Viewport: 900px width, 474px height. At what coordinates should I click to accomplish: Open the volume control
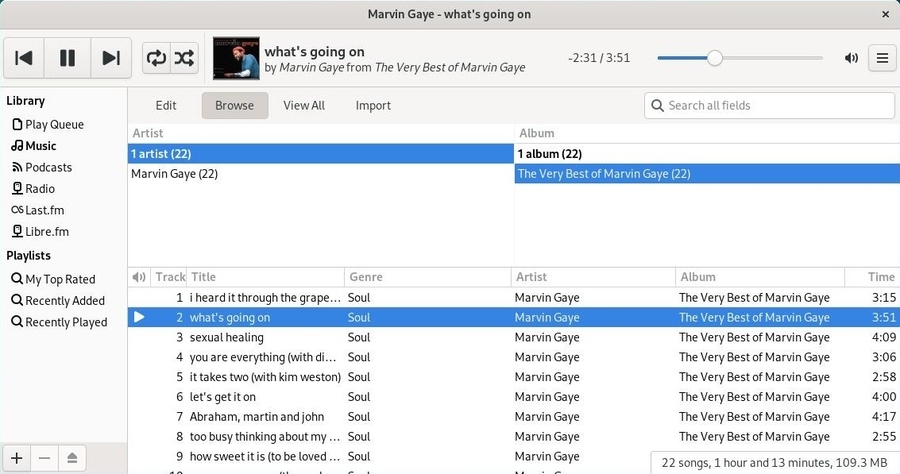tap(851, 58)
